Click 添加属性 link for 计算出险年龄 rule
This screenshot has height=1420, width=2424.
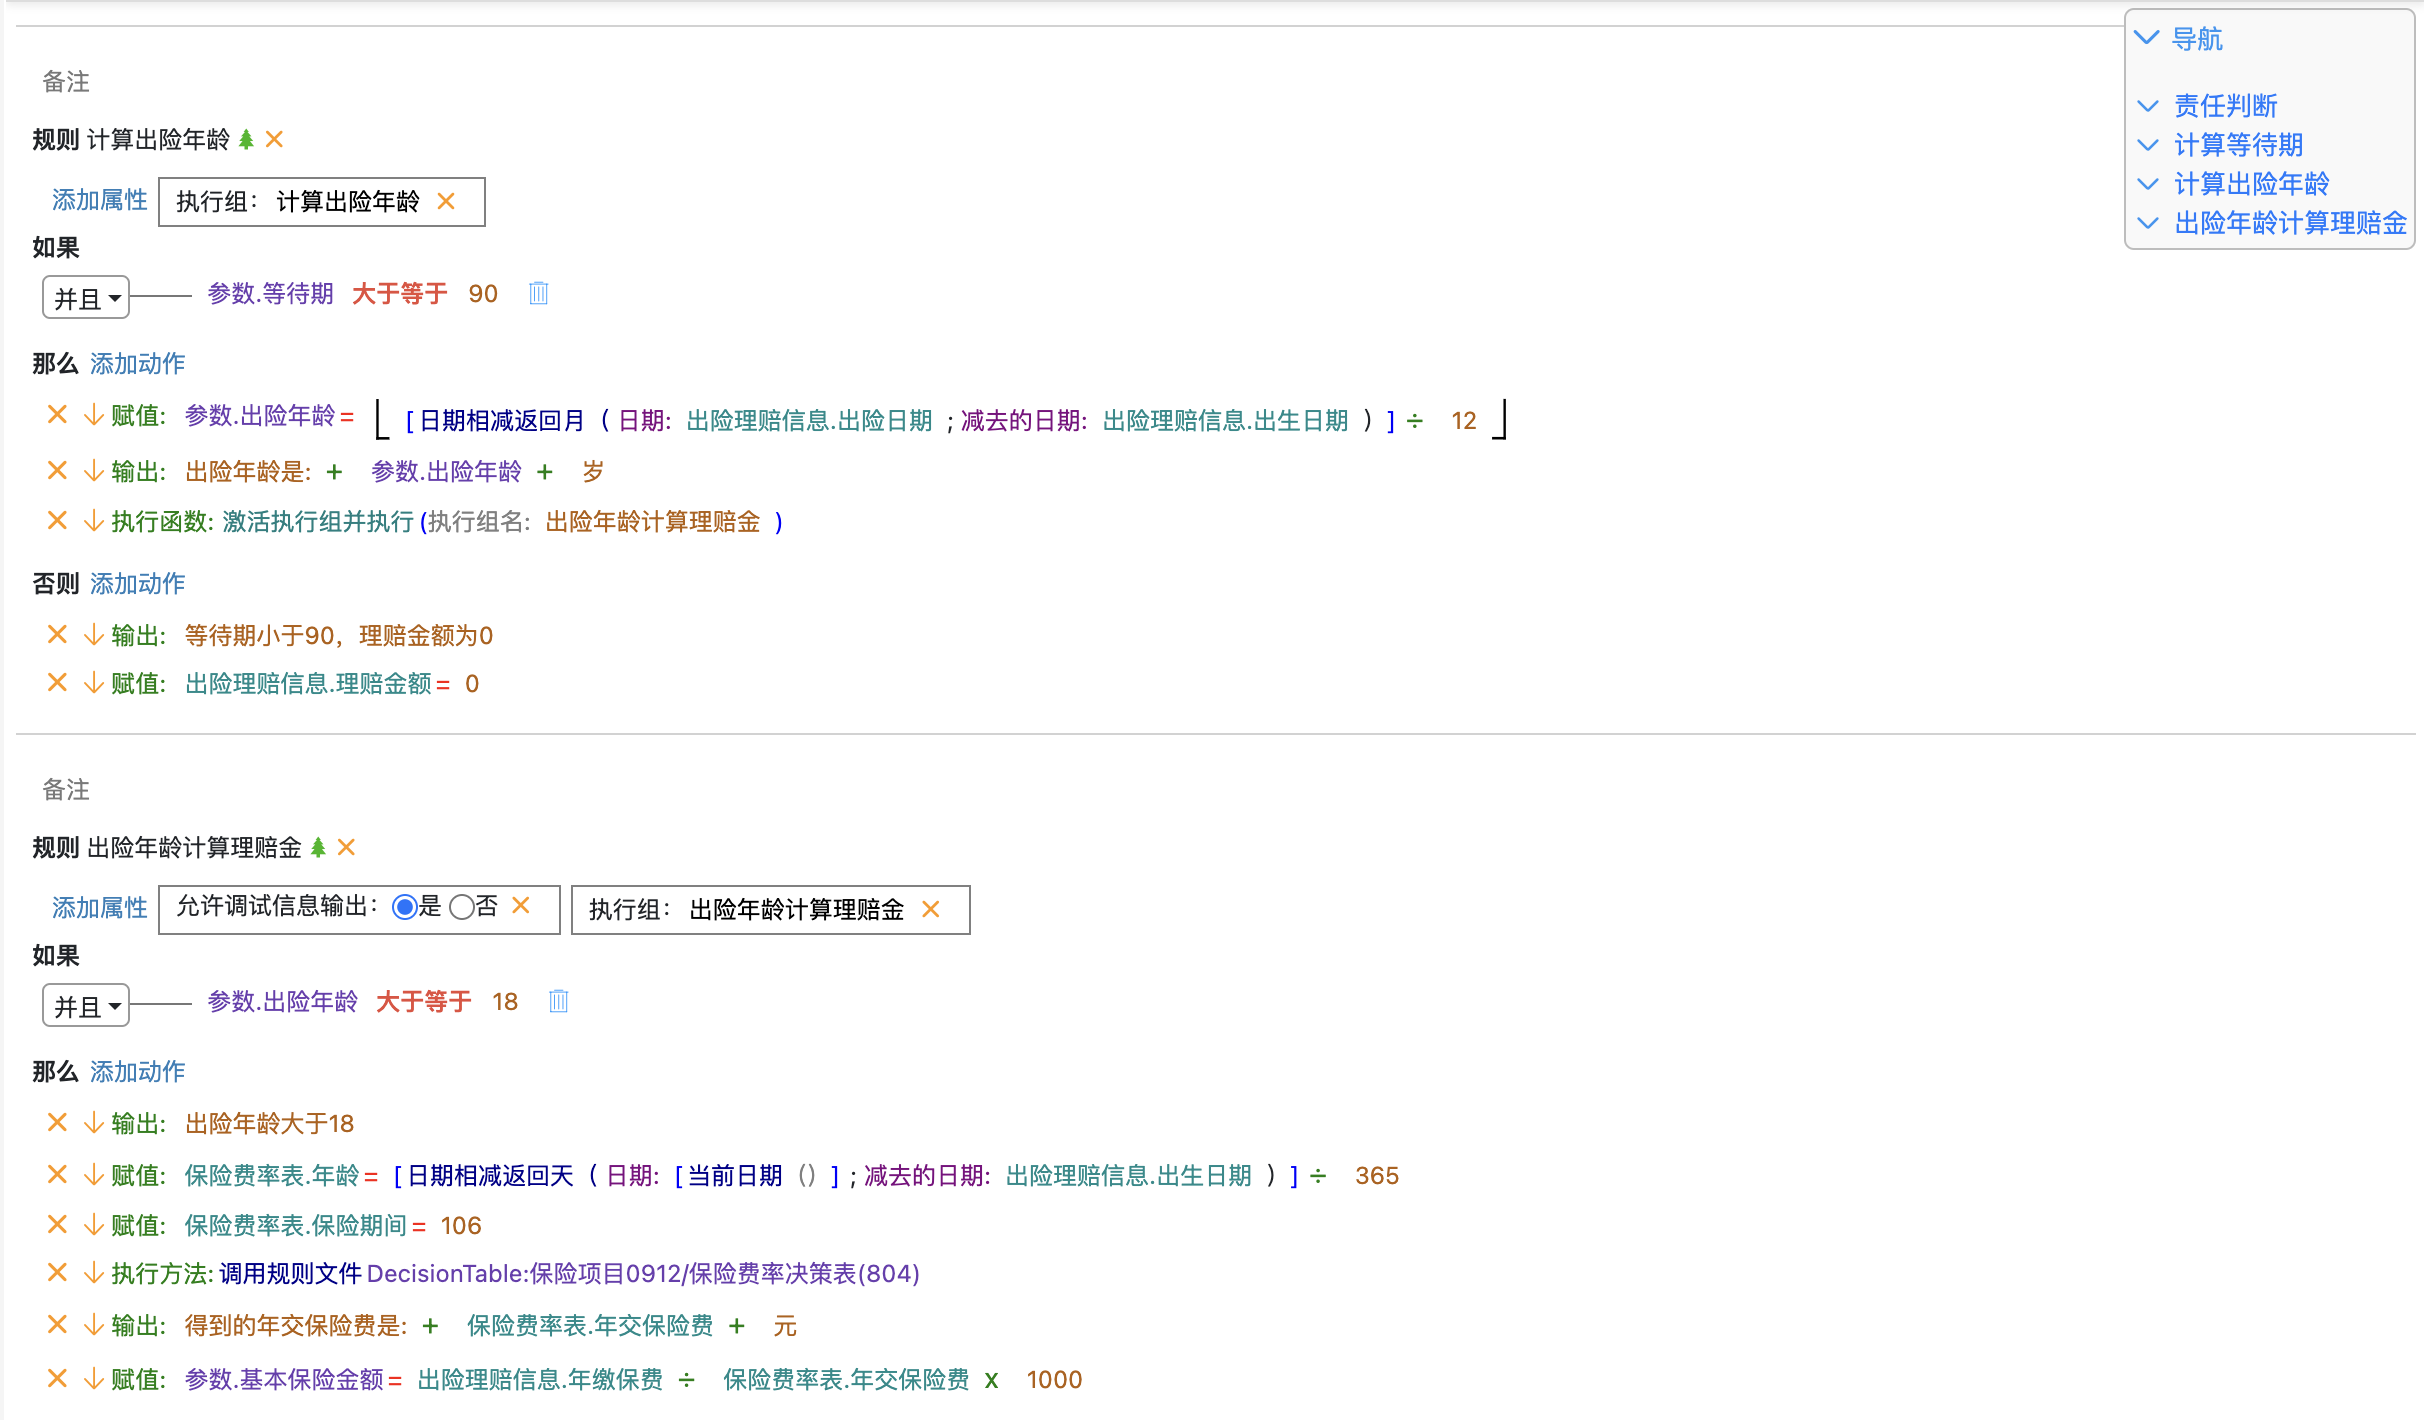[x=99, y=201]
